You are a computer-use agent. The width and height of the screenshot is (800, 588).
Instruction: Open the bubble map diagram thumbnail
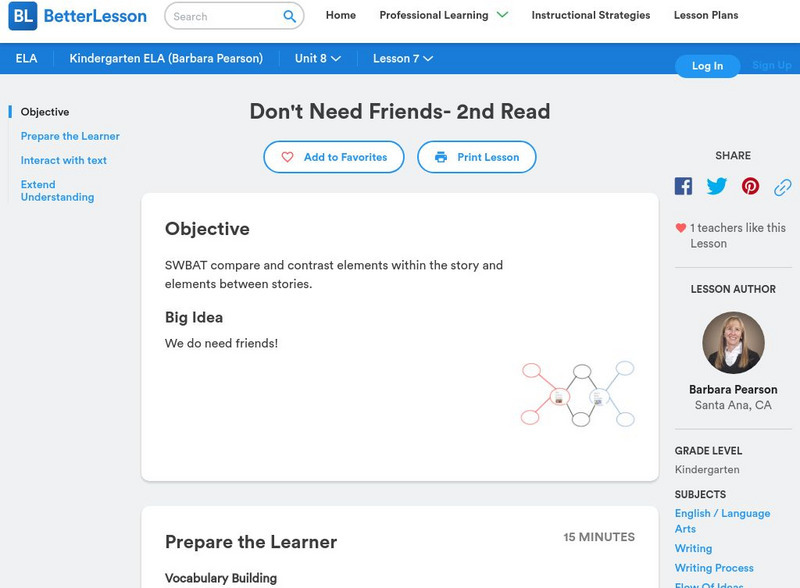coord(578,395)
